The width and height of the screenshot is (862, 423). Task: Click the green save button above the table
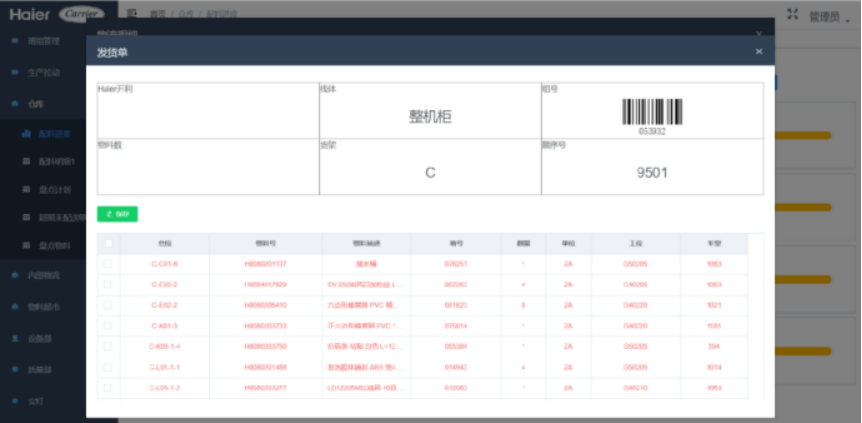117,214
